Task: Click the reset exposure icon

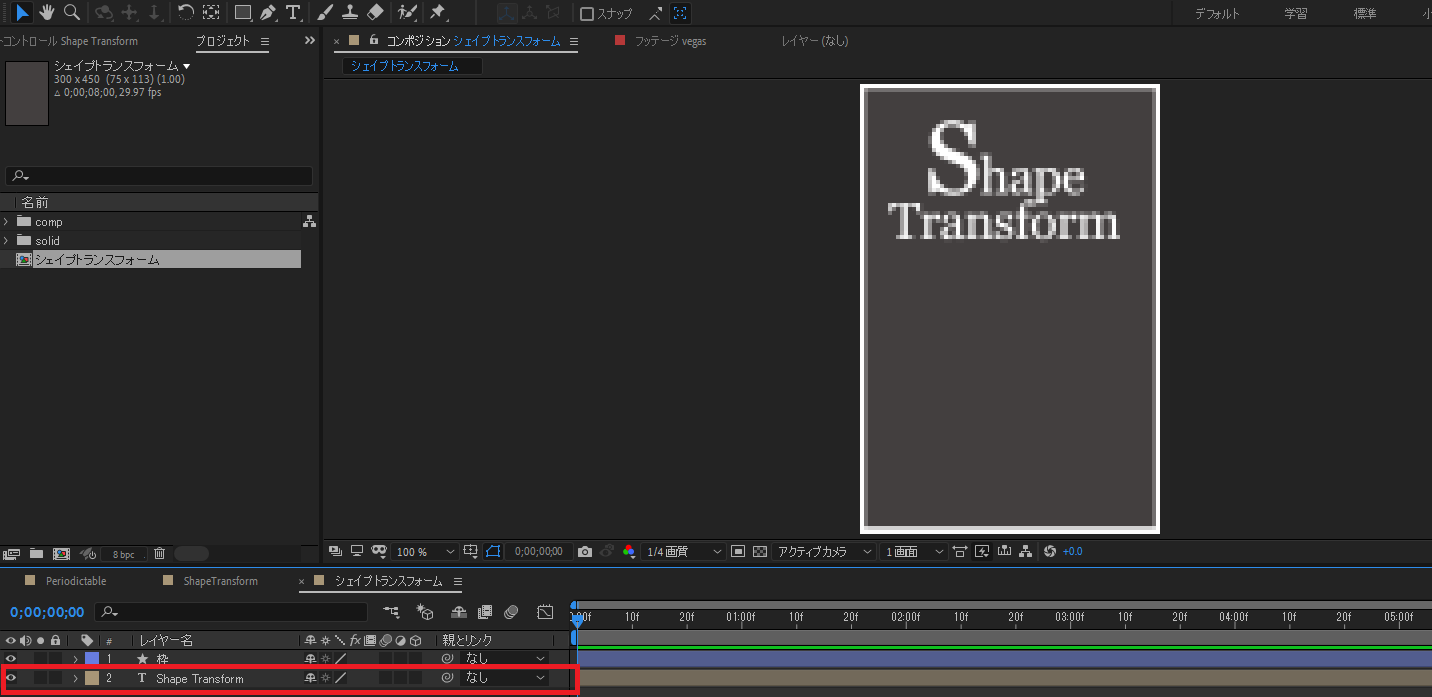Action: pos(1049,551)
